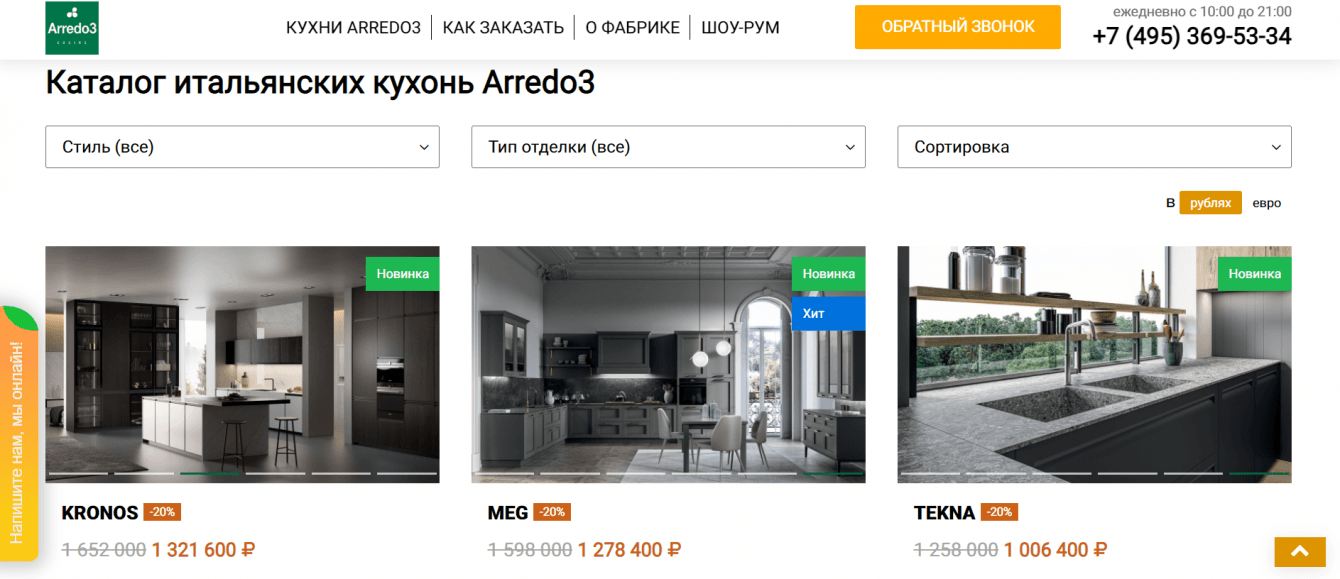1340x579 pixels.
Task: Click the -20% discount tag beside KRONOS
Action: point(162,512)
